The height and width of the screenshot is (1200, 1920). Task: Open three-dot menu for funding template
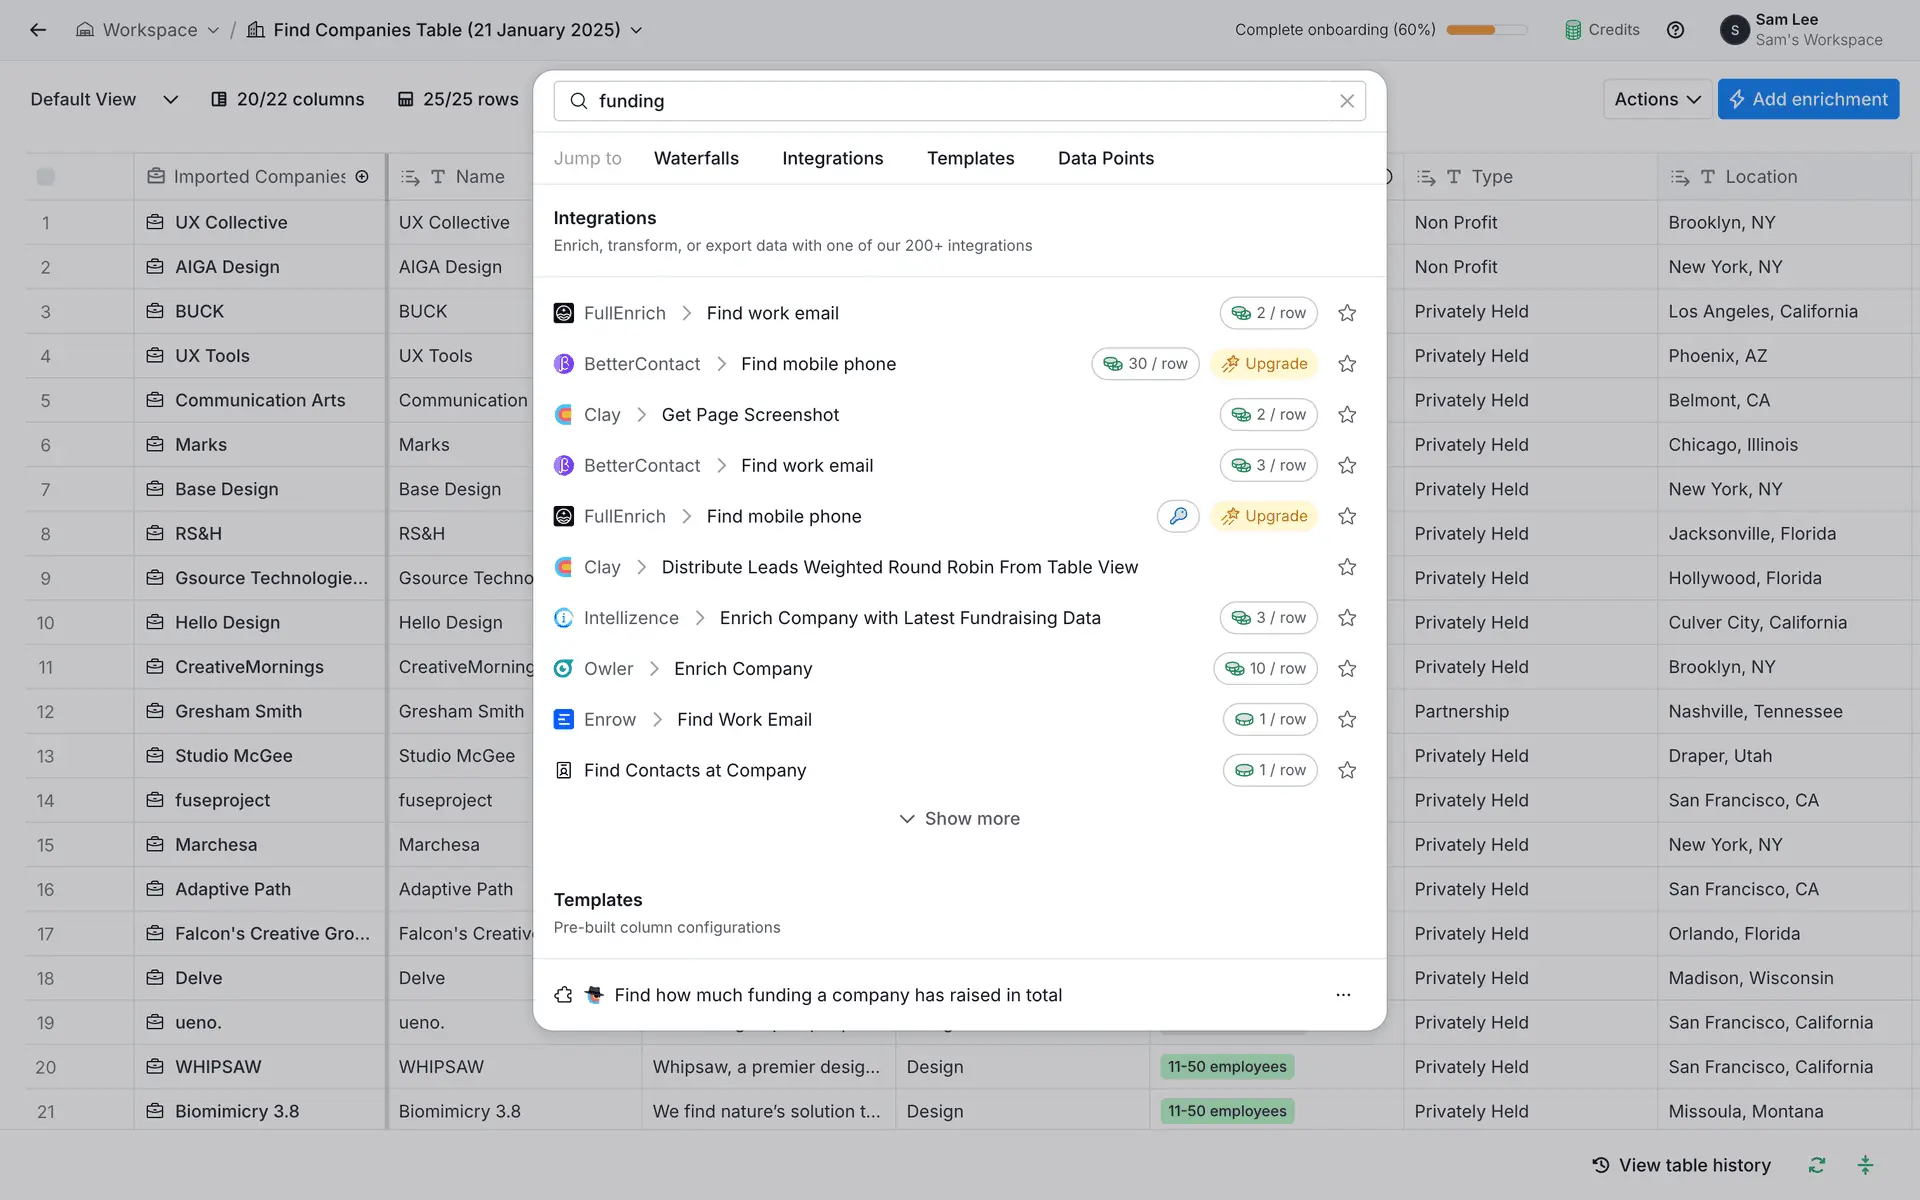point(1343,995)
